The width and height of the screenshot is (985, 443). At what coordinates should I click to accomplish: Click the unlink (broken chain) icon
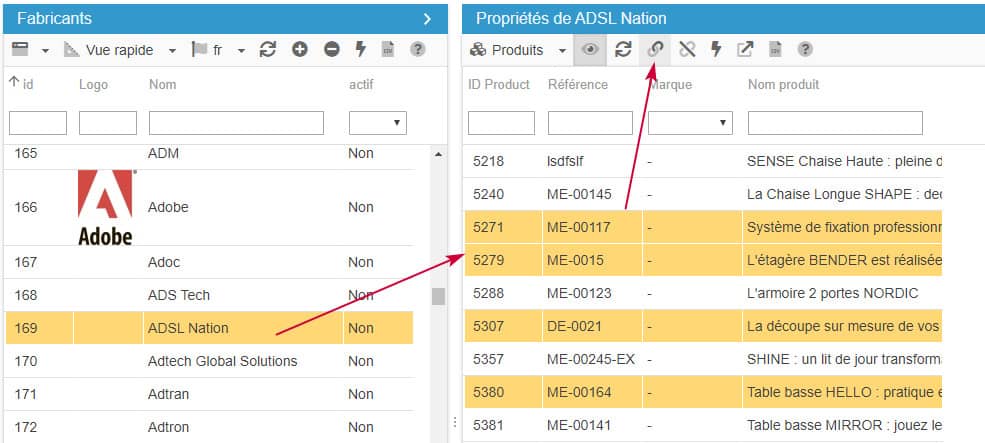pos(686,50)
